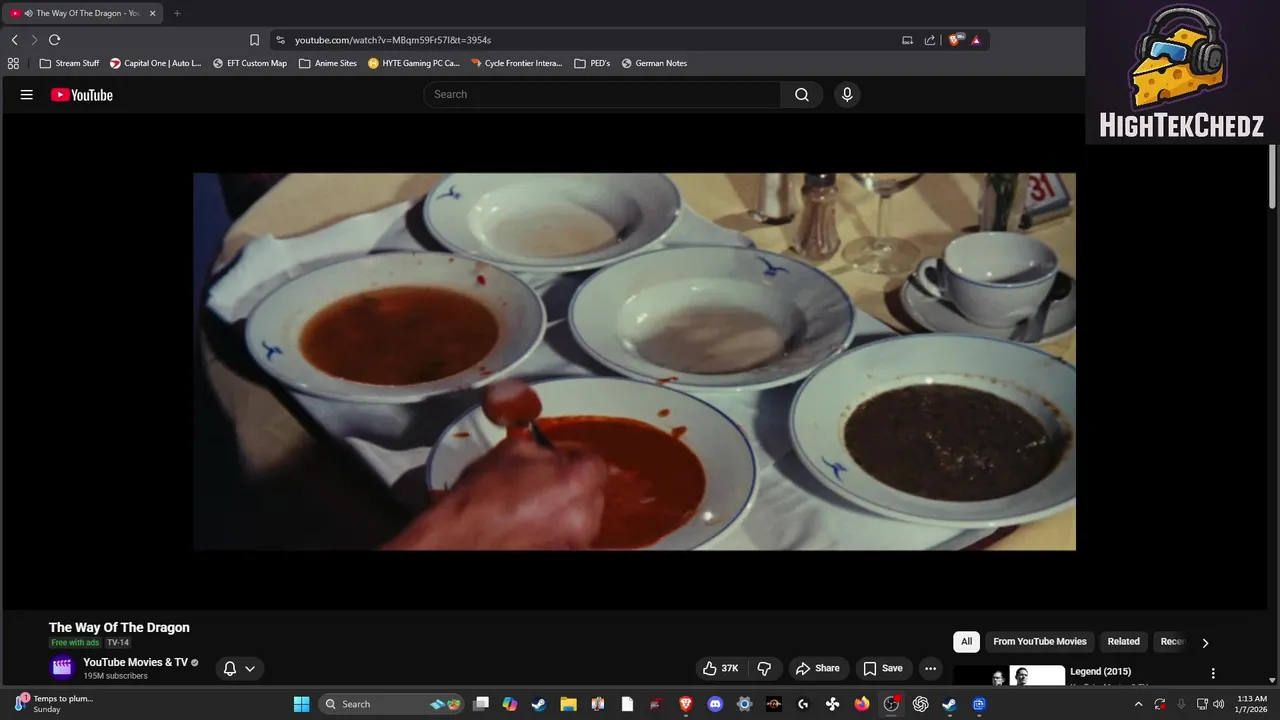Open Discord from the taskbar
Screen dimensions: 1280x720
[715, 704]
